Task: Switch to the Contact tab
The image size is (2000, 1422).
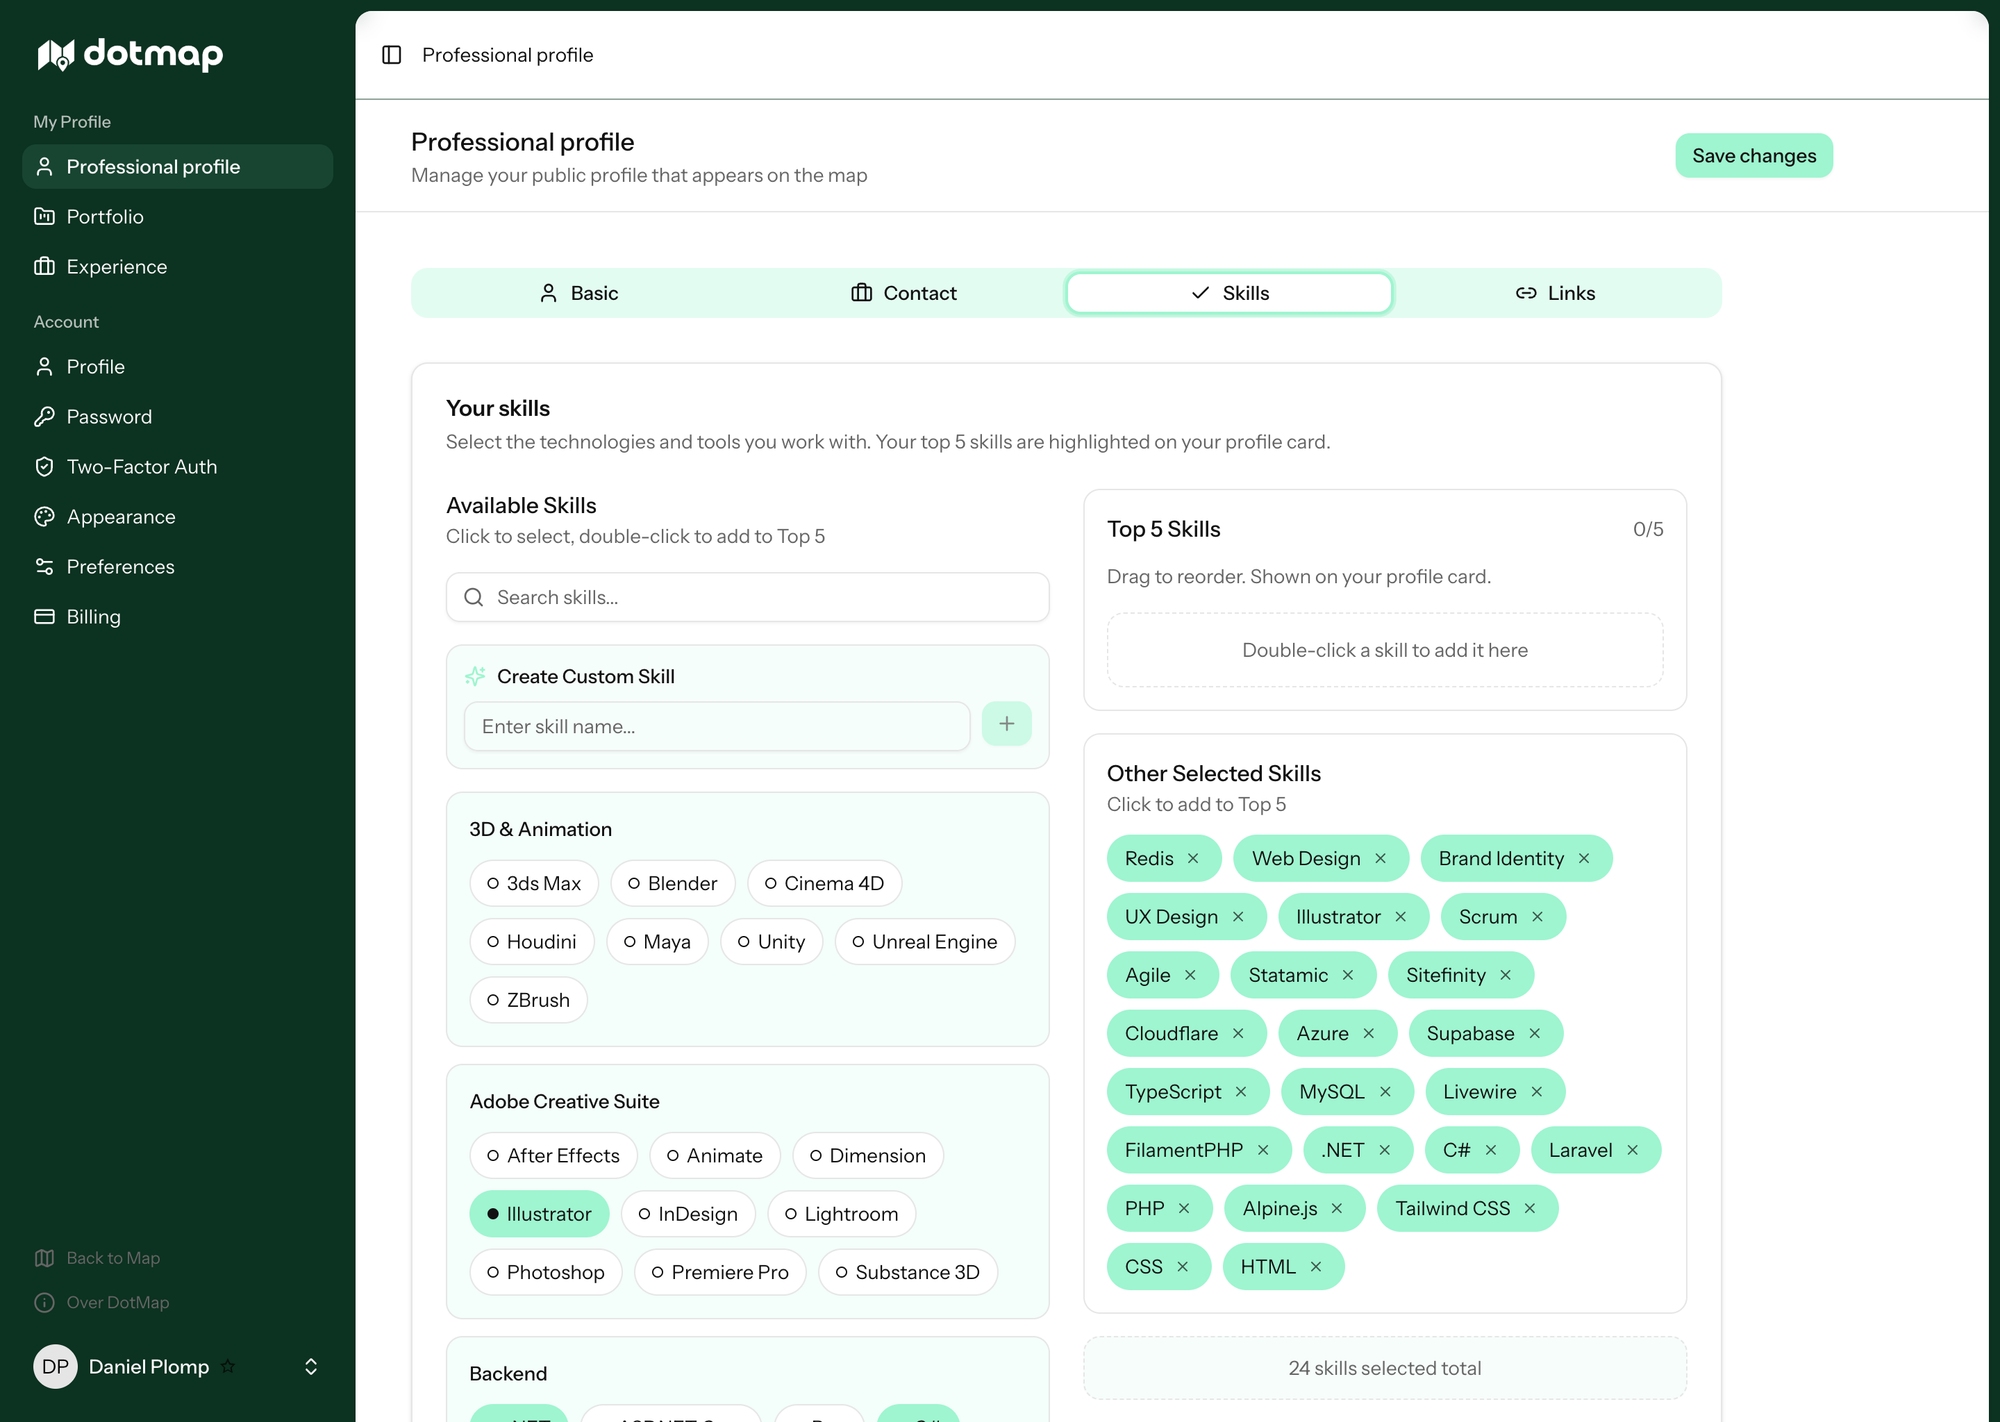Action: pos(903,293)
